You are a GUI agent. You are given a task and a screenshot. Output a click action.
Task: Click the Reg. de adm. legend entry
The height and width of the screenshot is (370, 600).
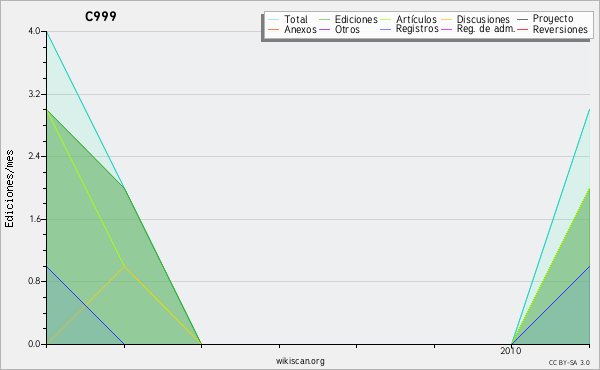click(486, 29)
